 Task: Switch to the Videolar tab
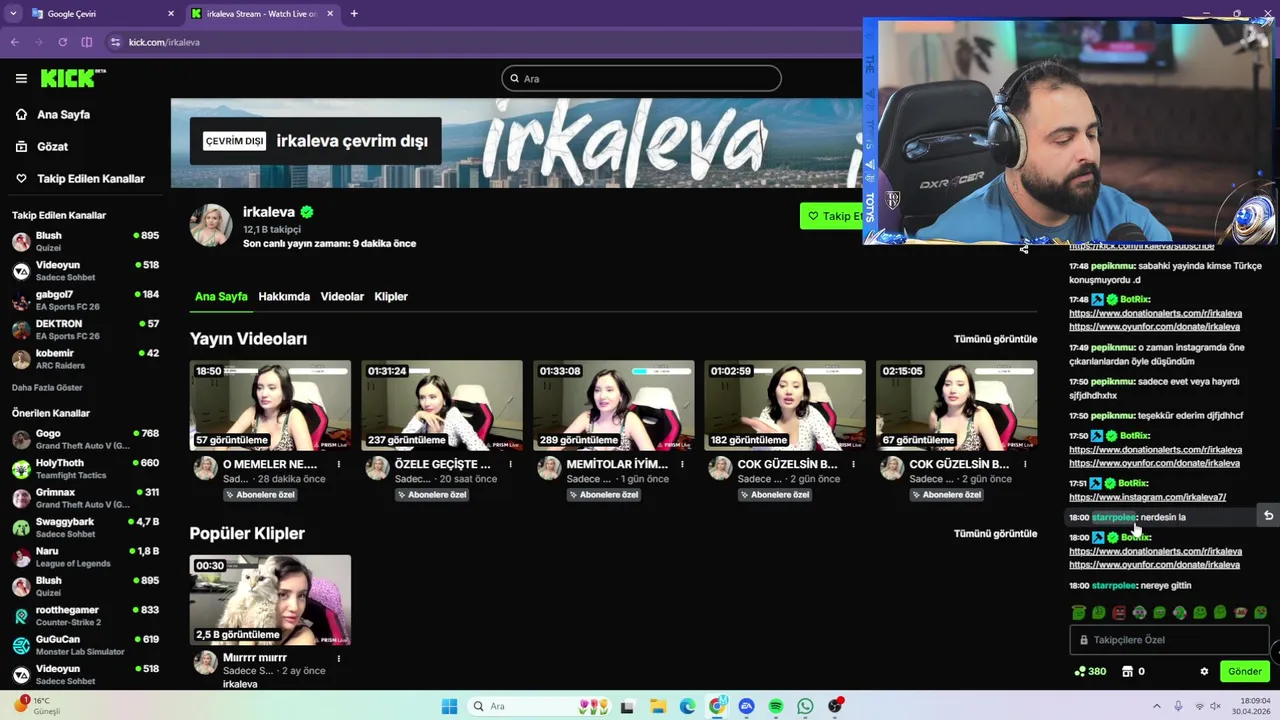click(342, 296)
